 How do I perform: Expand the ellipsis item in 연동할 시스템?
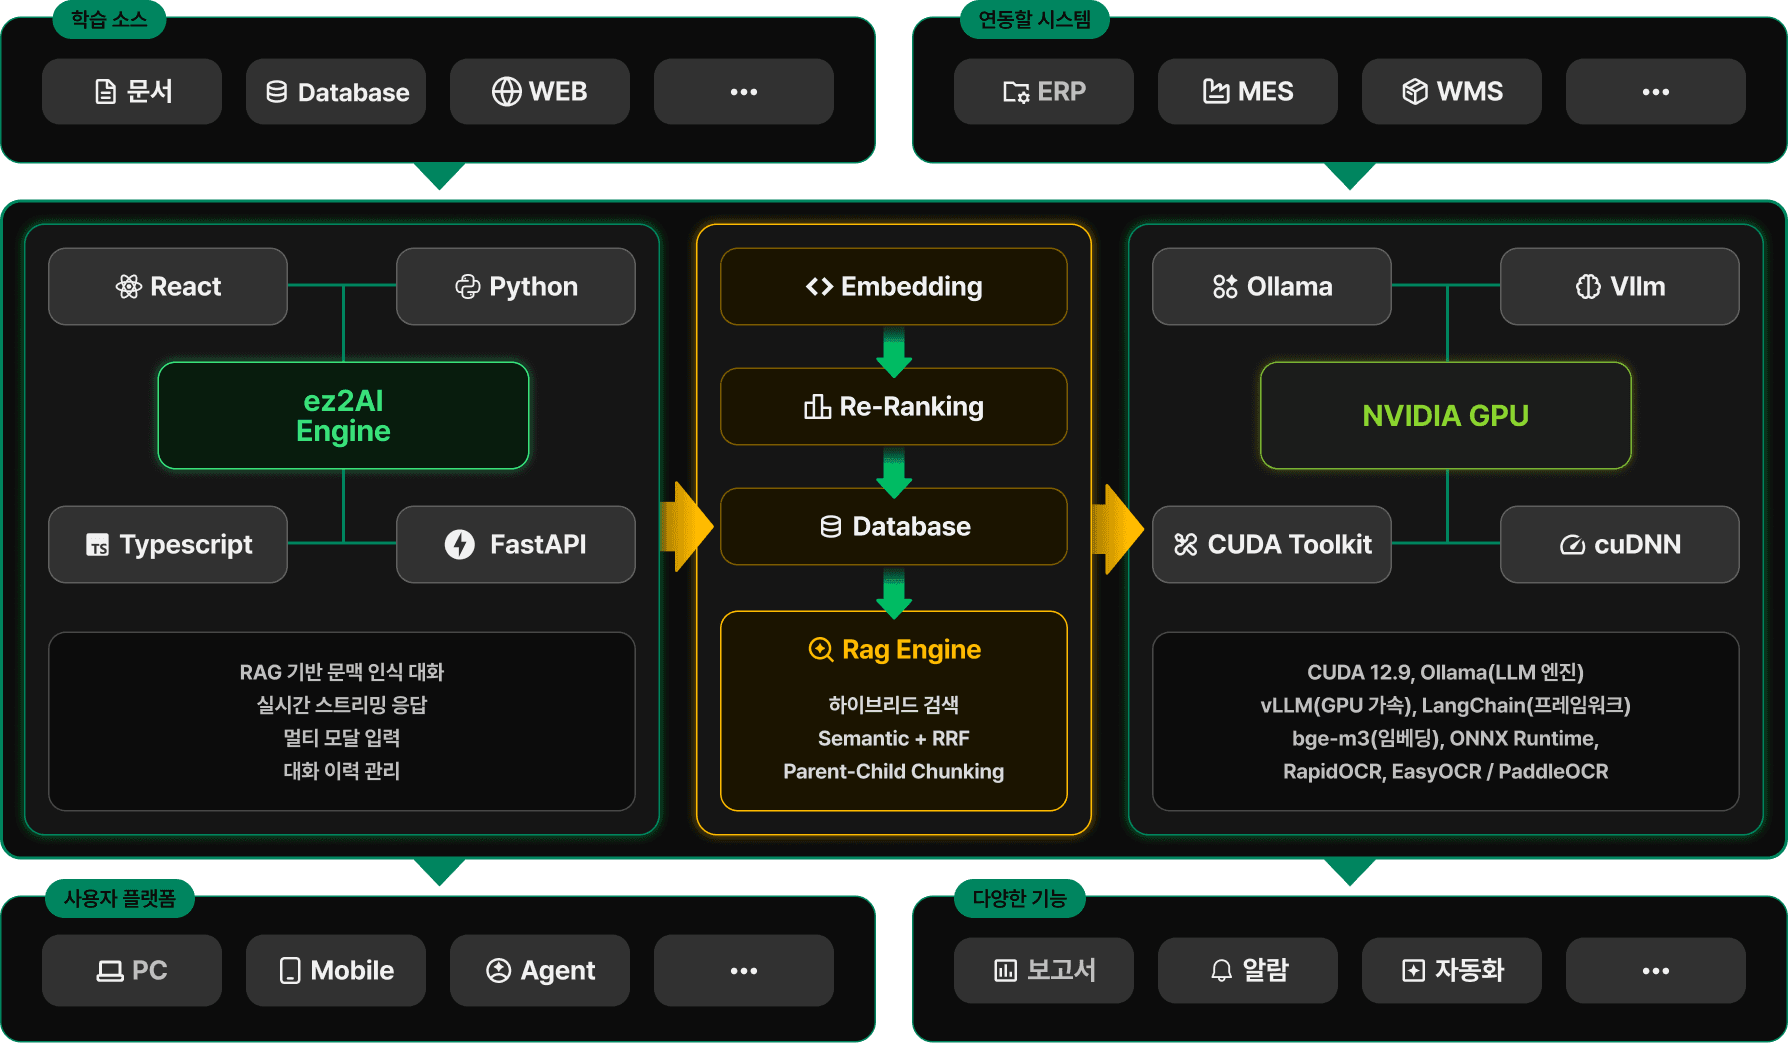point(1655,92)
